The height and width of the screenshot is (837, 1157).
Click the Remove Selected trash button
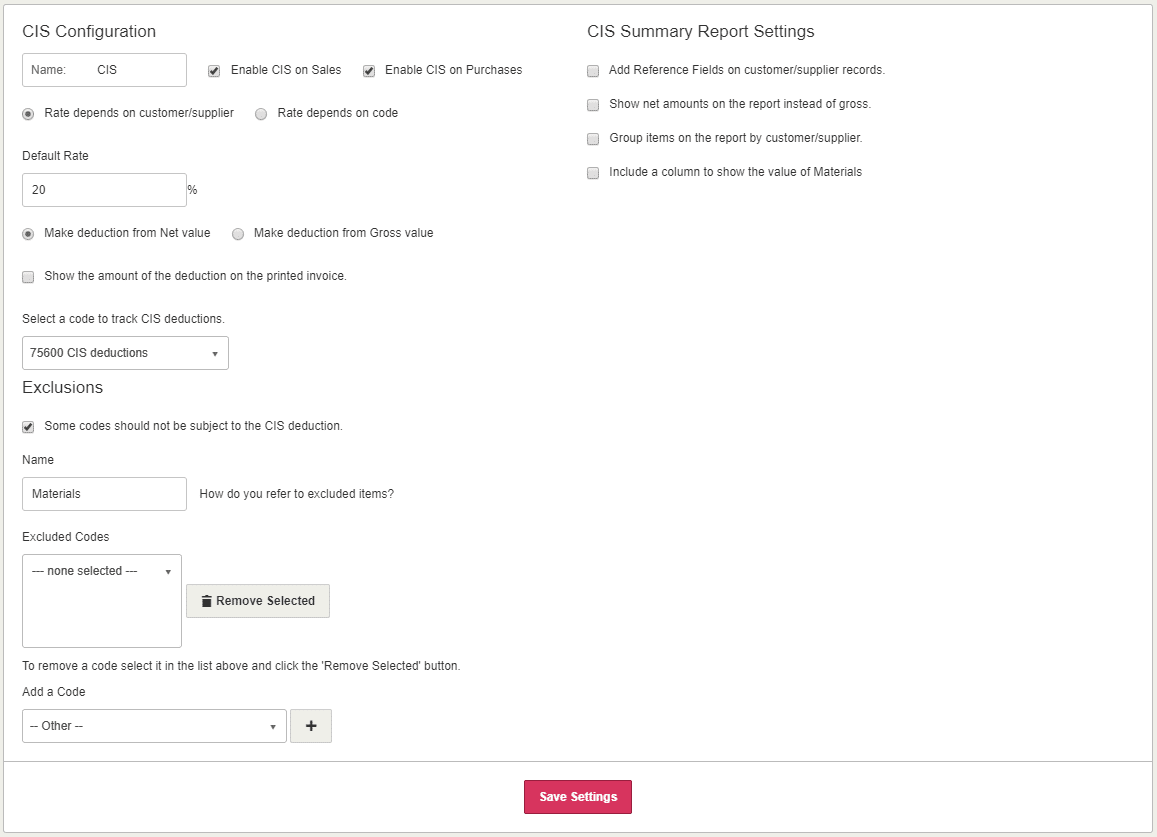(x=258, y=601)
